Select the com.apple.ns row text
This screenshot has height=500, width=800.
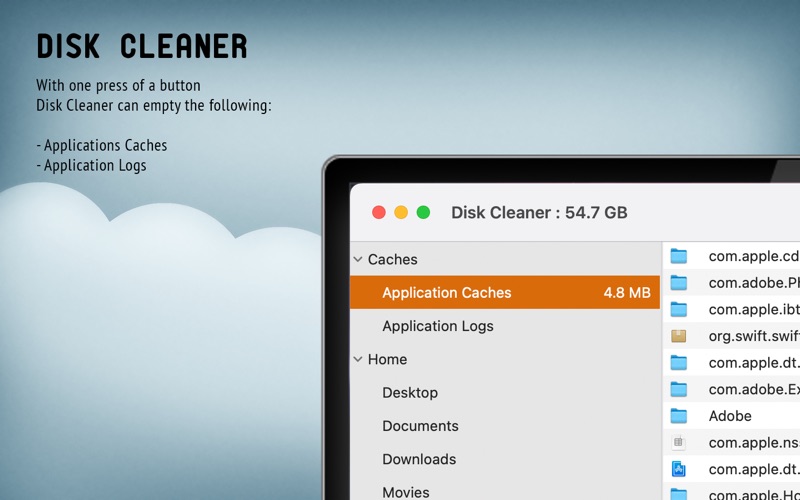754,442
